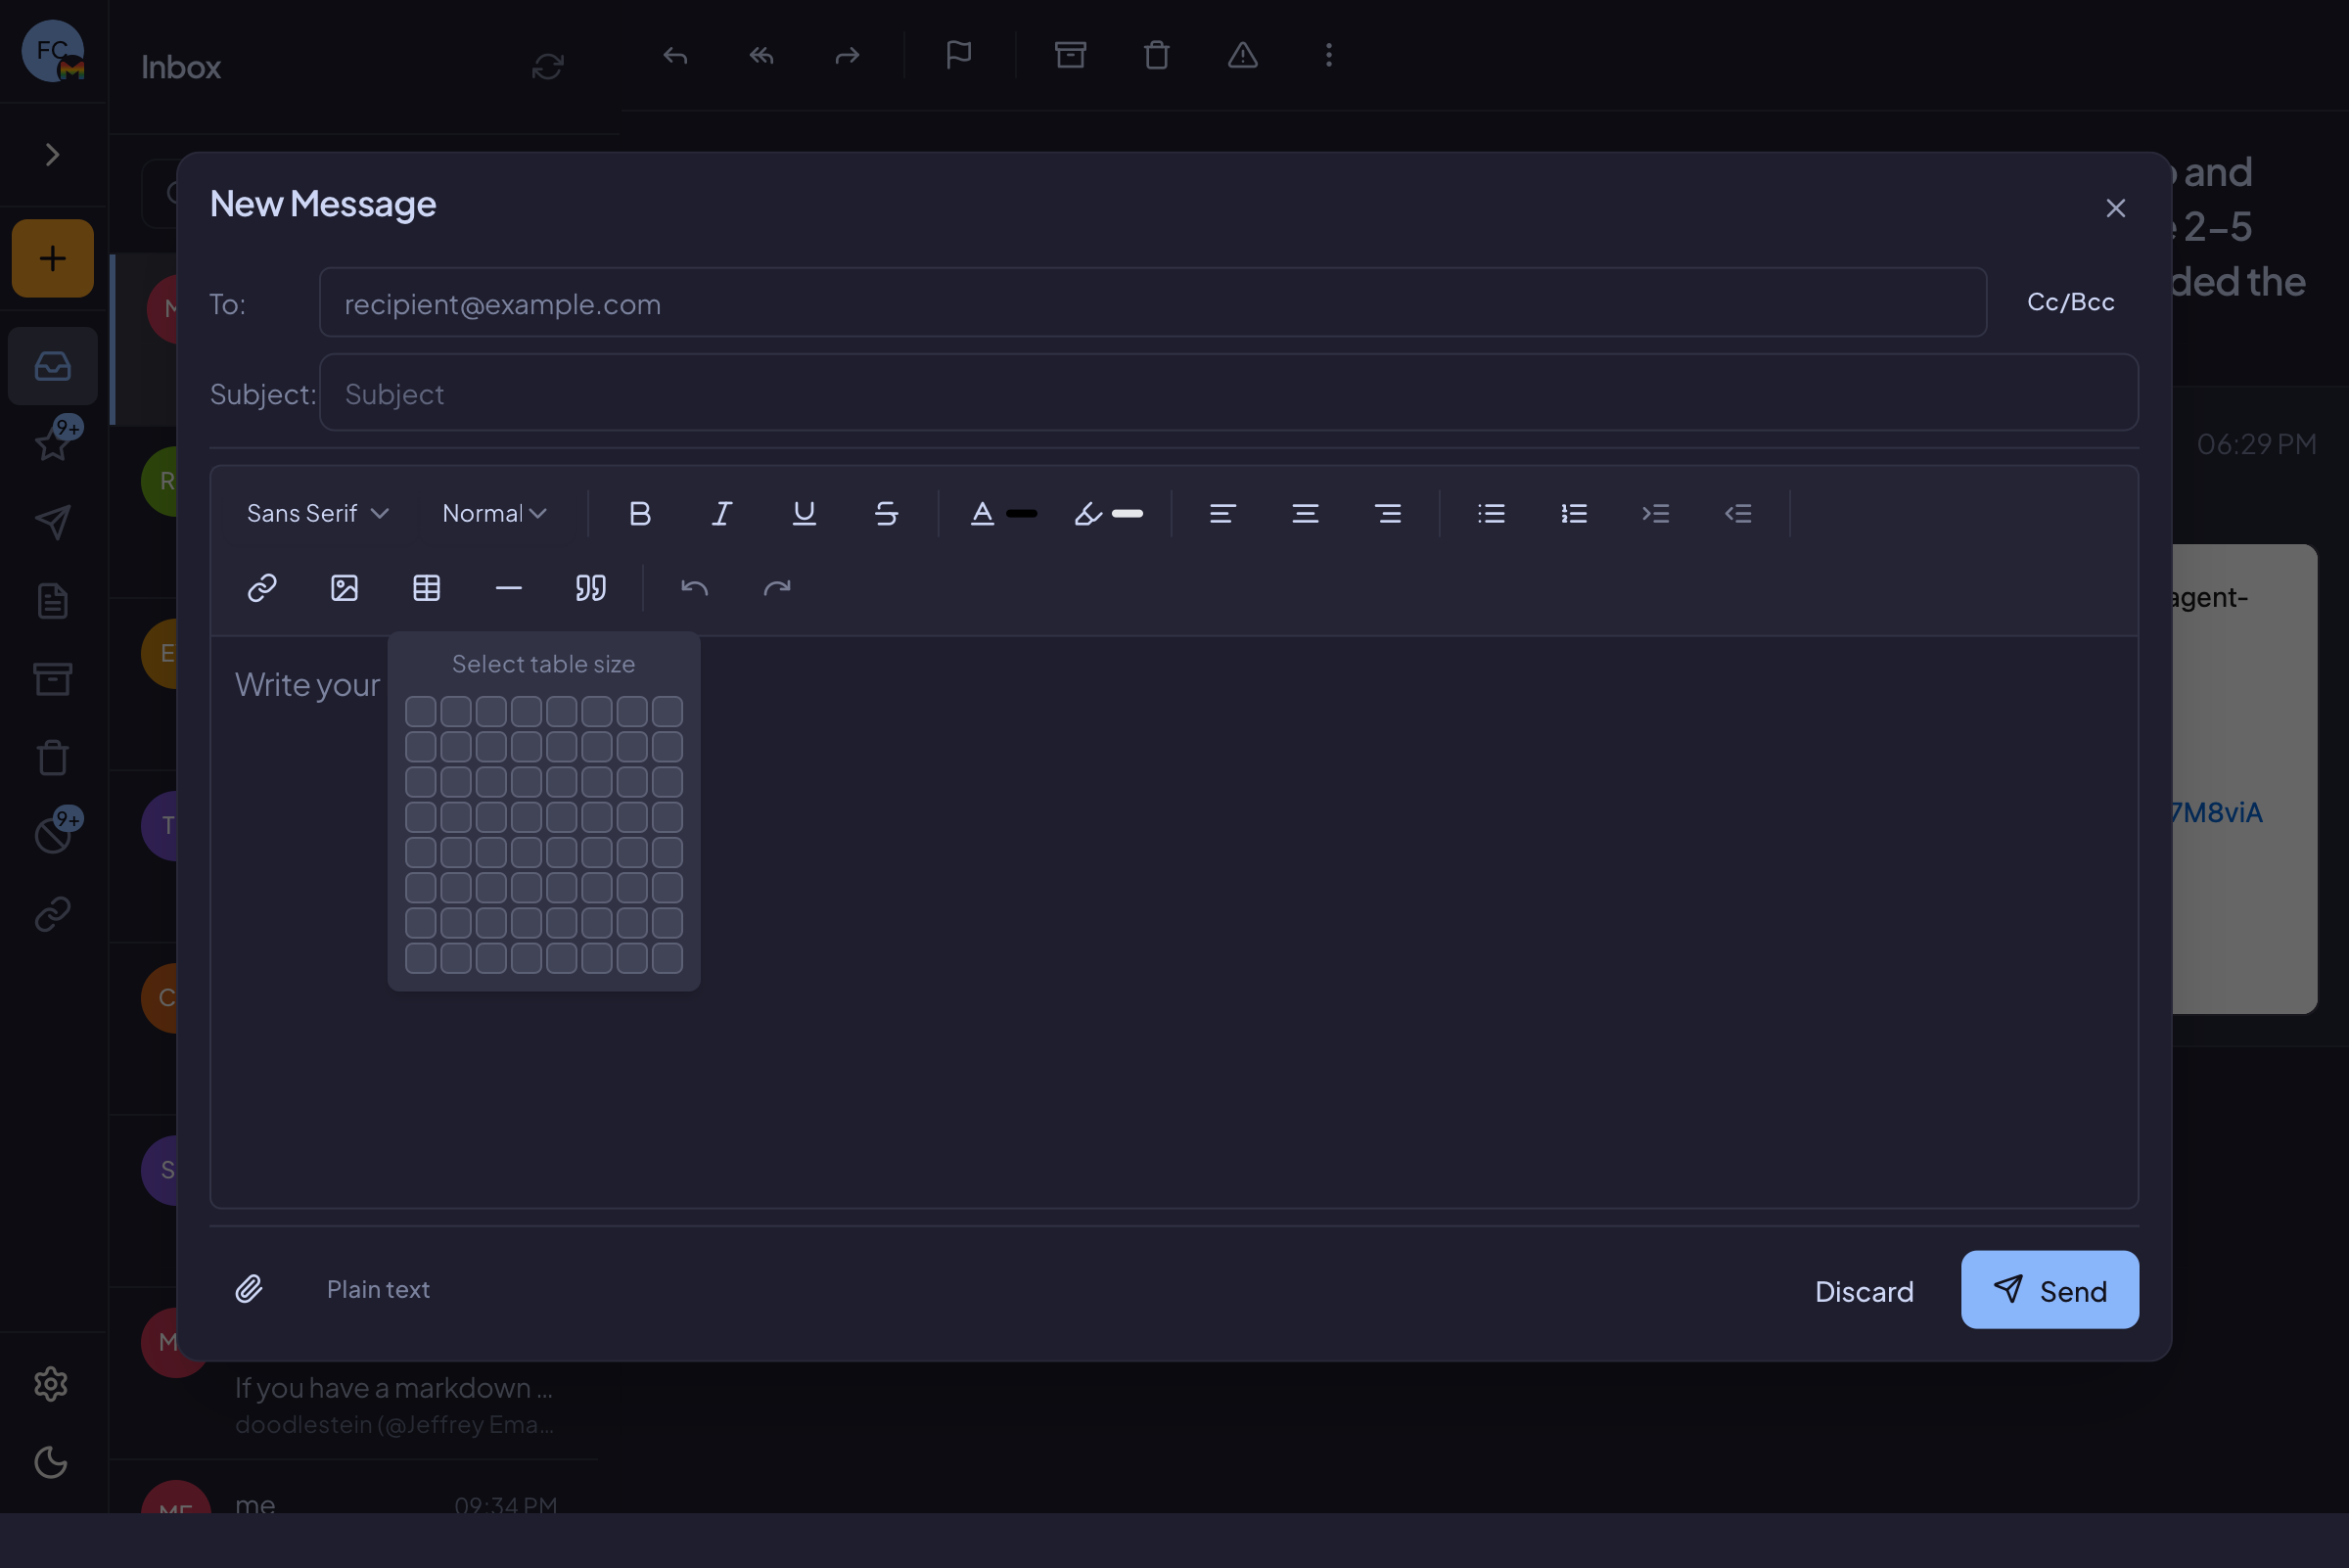Open the three-dot overflow menu
The image size is (2349, 1568).
(x=1328, y=56)
